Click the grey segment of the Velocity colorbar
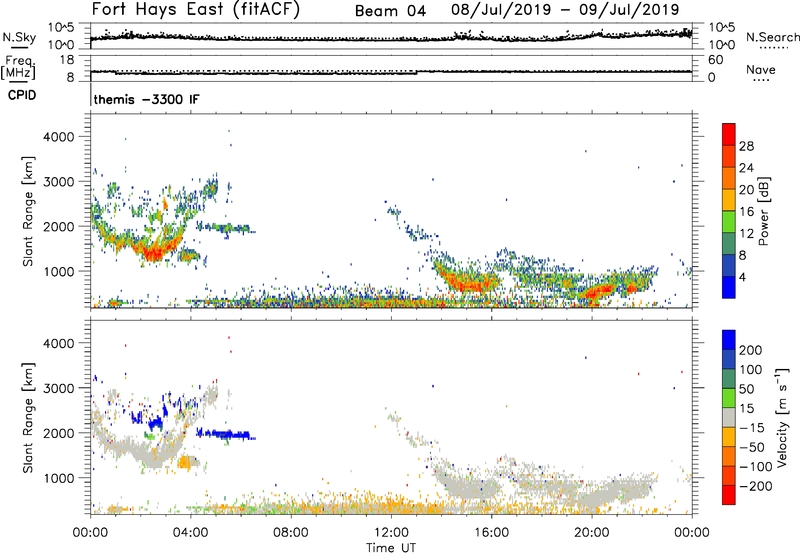This screenshot has height=554, width=800. coord(729,418)
